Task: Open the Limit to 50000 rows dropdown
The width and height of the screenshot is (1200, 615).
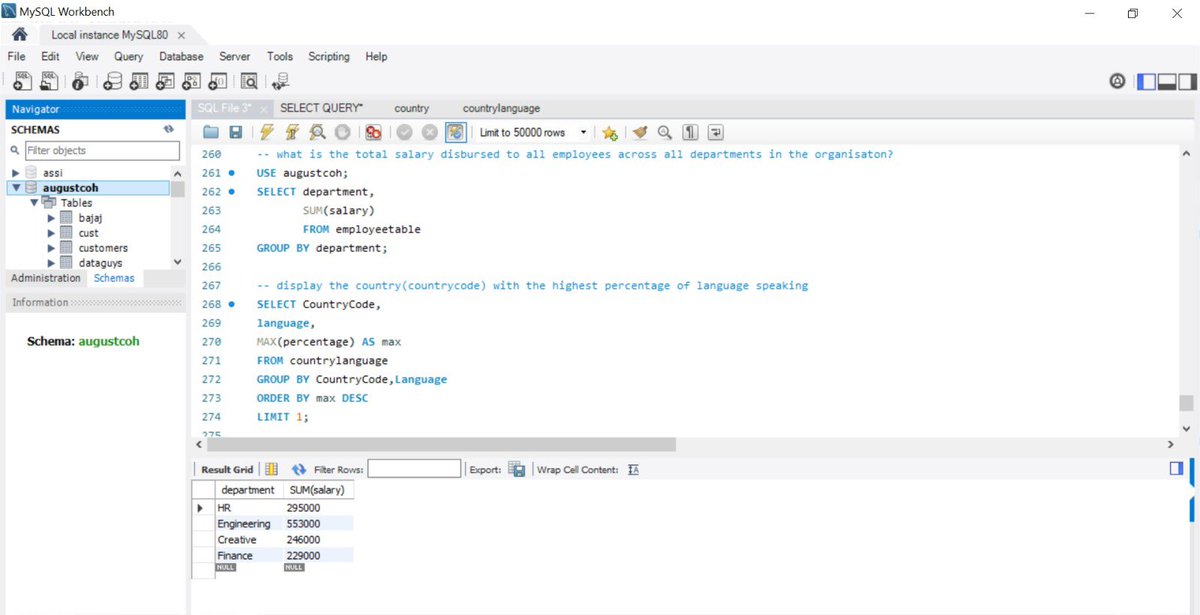Action: click(x=584, y=132)
